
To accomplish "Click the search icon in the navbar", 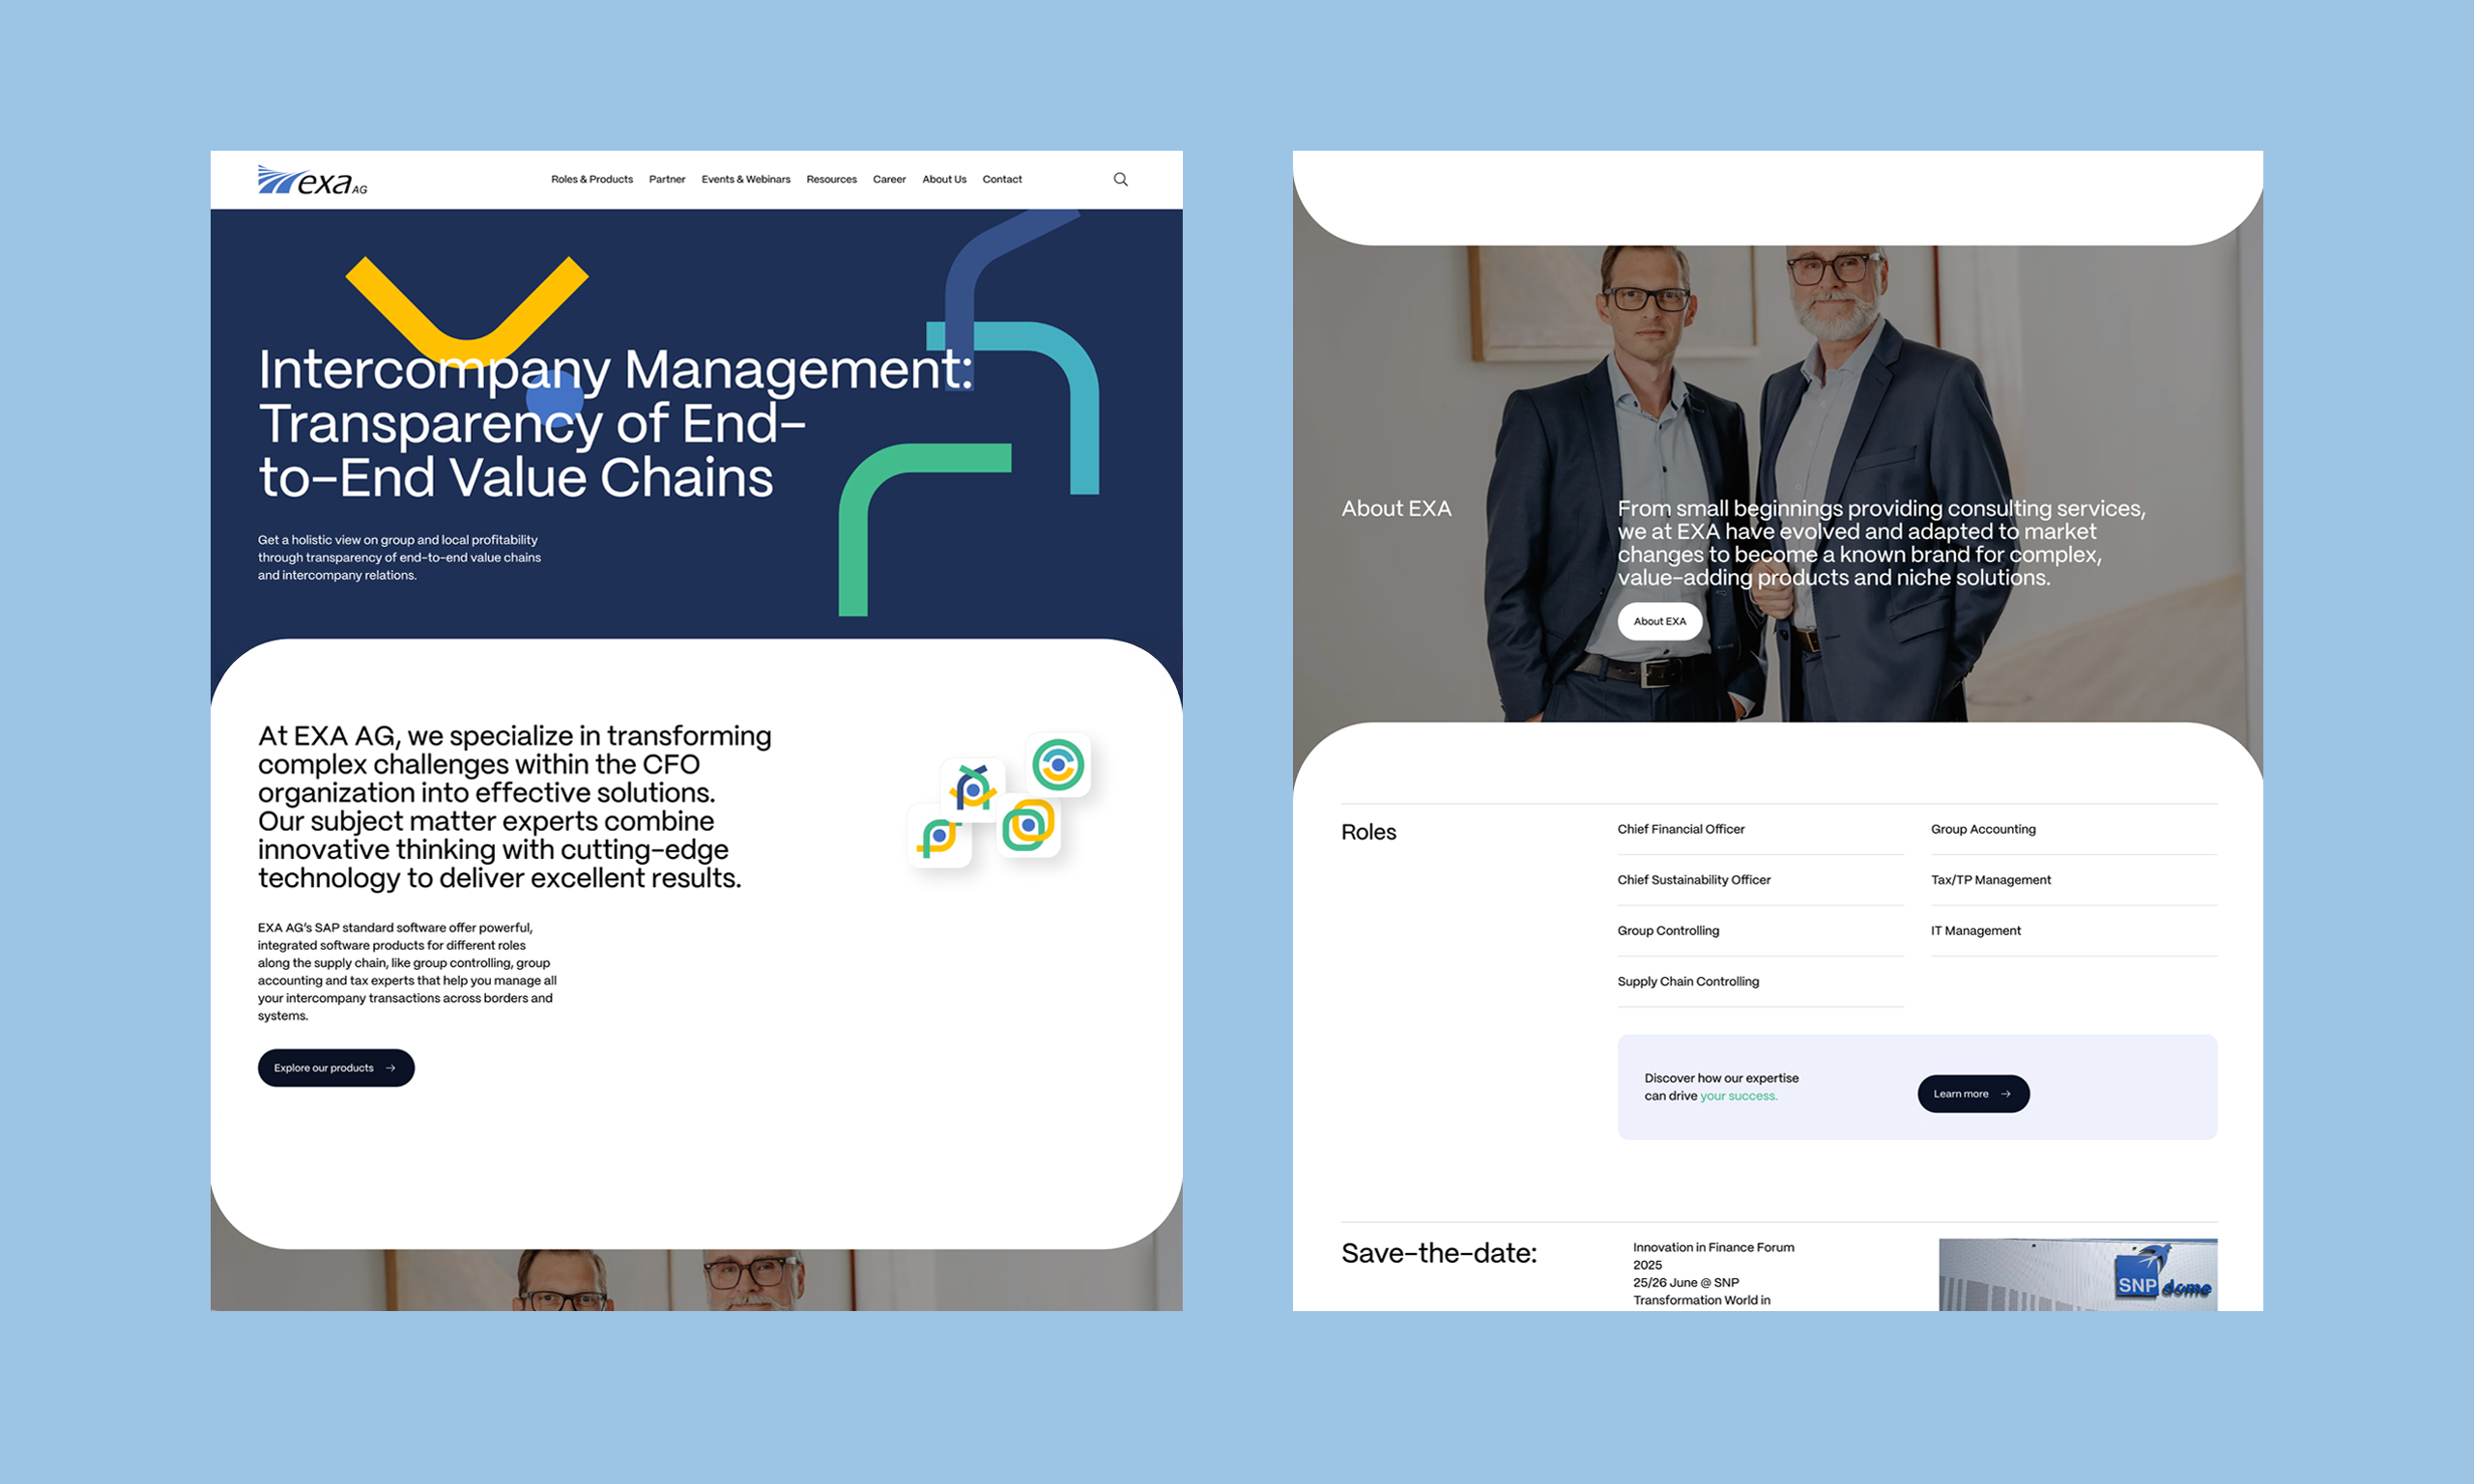I will point(1120,179).
